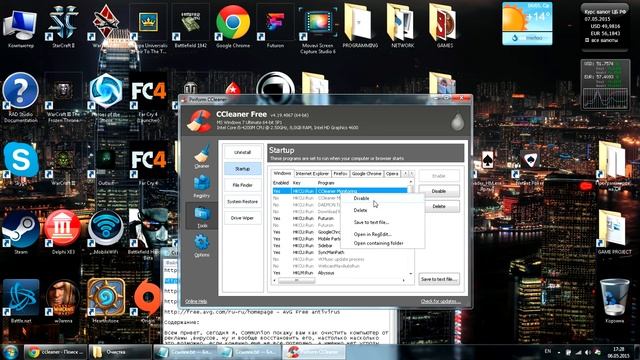The width and height of the screenshot is (640, 360).
Task: Select the Tools section icon in CCleaner
Action: click(202, 216)
